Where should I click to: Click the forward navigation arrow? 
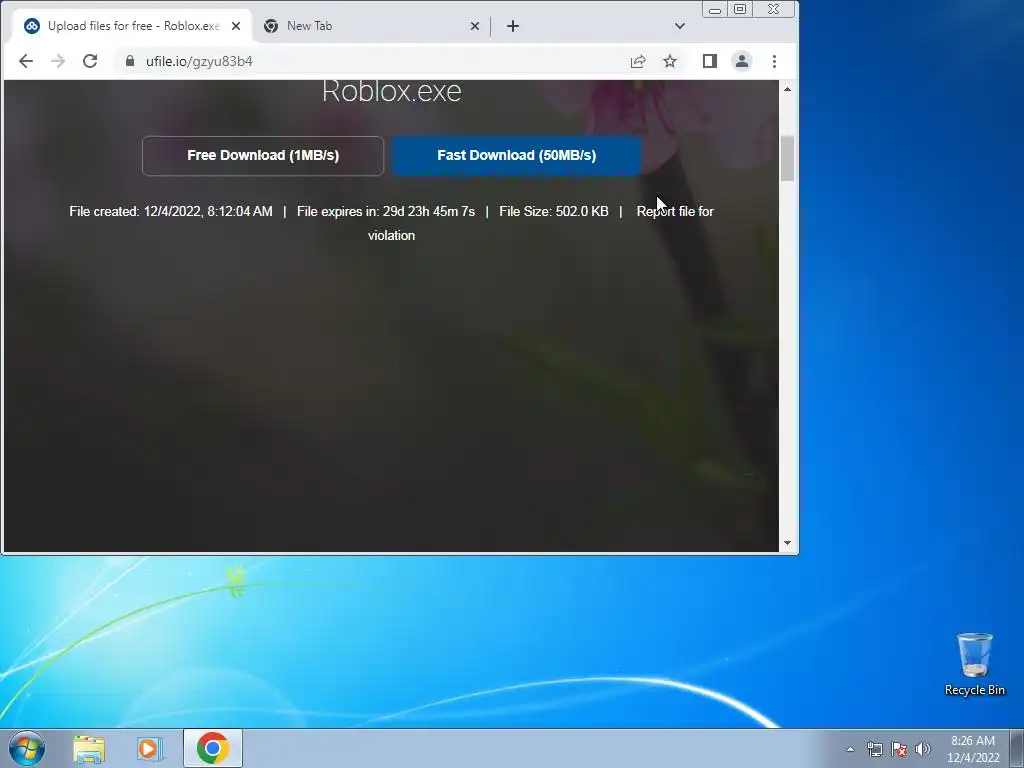pos(58,61)
